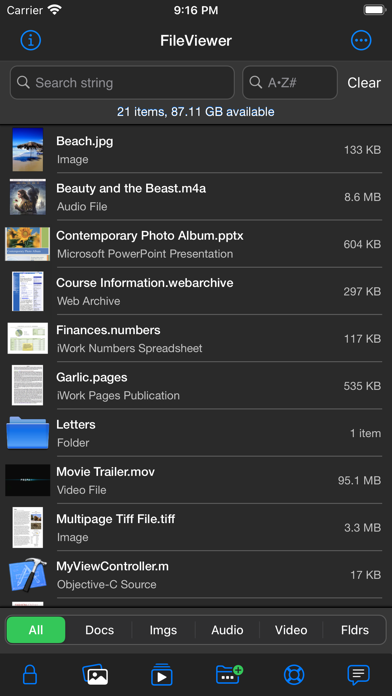Open the Beauty and the Beast album thumbnail
392x696 pixels.
28,197
